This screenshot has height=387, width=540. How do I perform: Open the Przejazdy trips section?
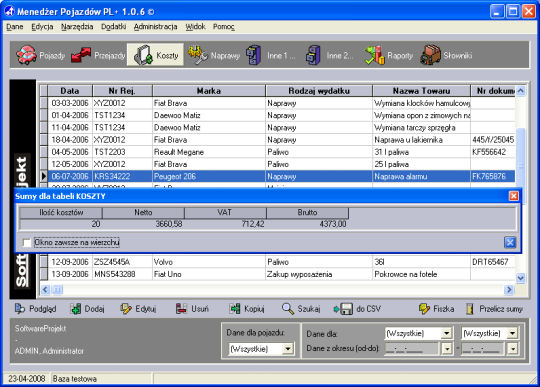tap(98, 55)
